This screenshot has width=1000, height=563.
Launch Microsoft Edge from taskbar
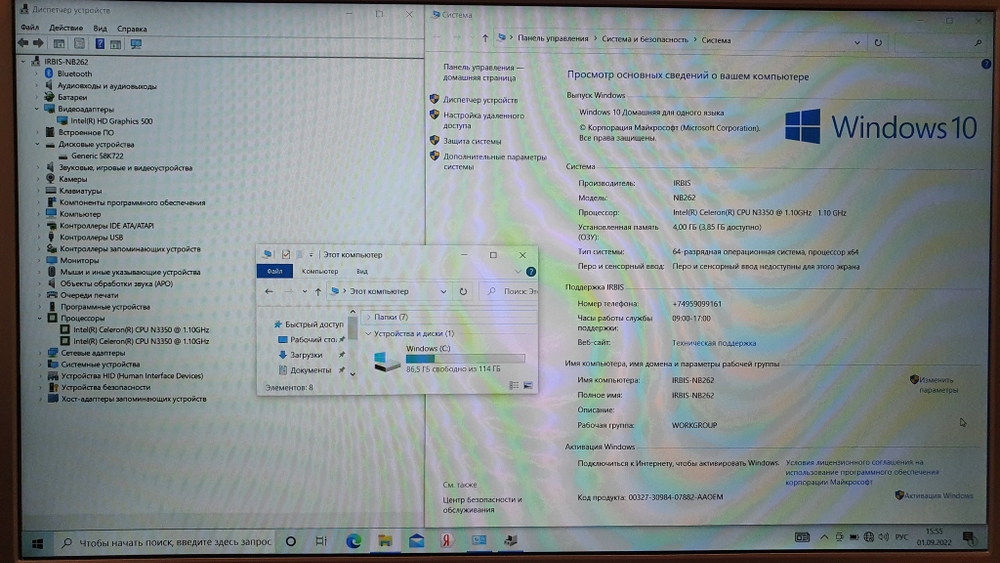pos(353,541)
